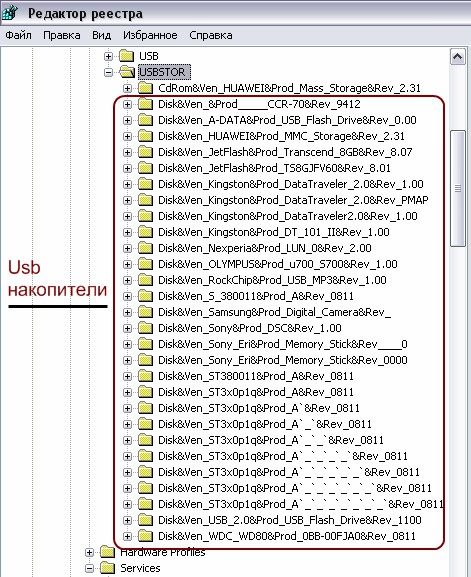Viewport: 471px width, 577px height.
Task: Click folder icon of JetFlash TS8GJFV60
Action: (146, 168)
